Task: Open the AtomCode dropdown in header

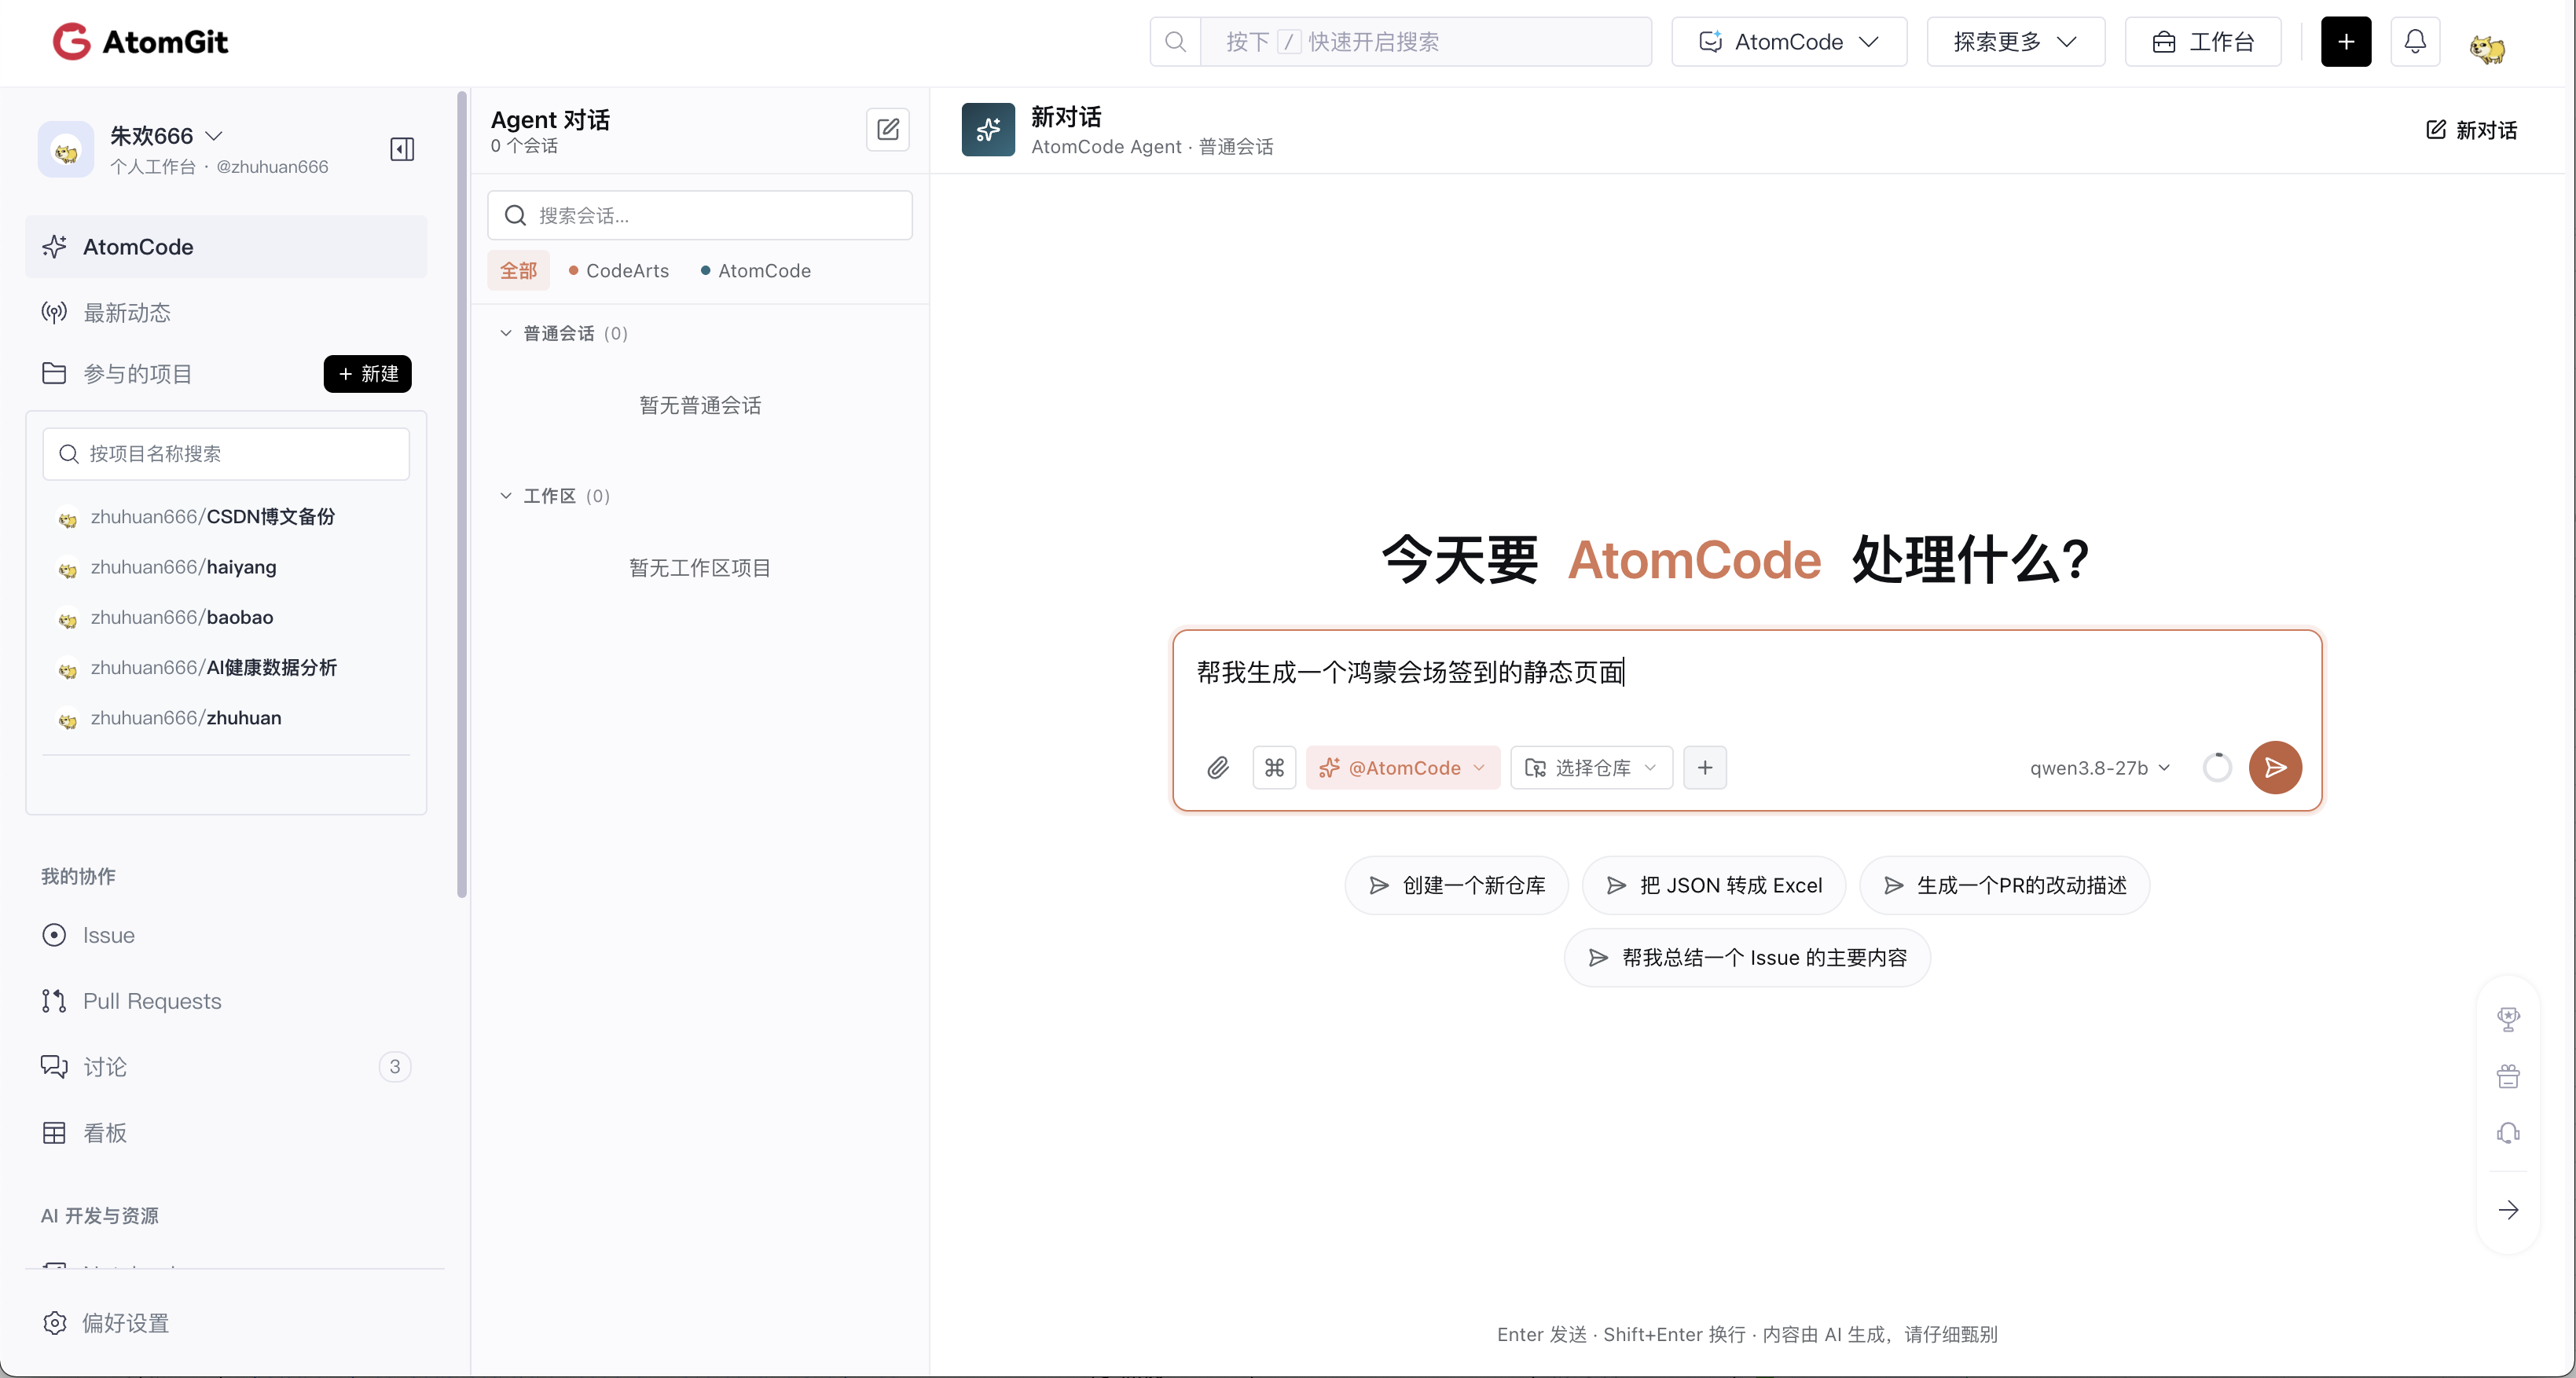Action: coord(1789,42)
